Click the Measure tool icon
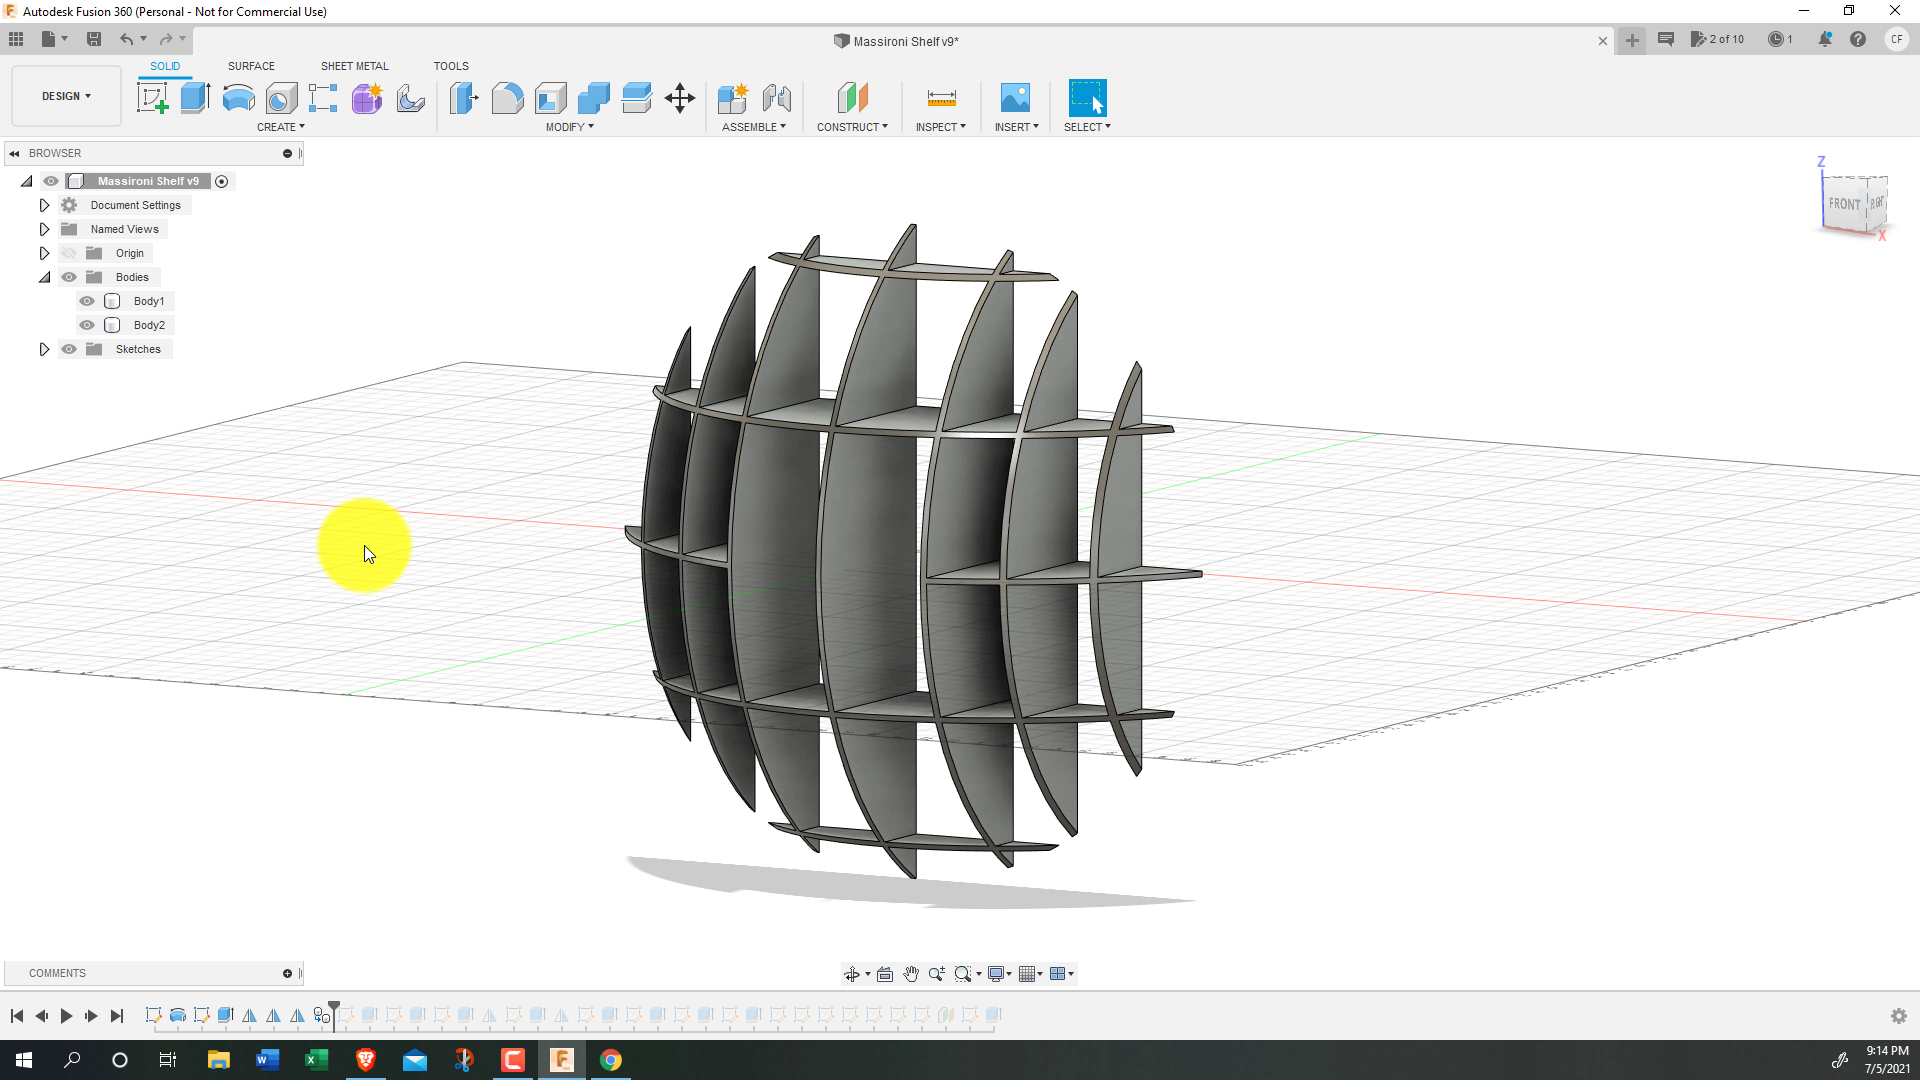The image size is (1920, 1080). click(941, 98)
